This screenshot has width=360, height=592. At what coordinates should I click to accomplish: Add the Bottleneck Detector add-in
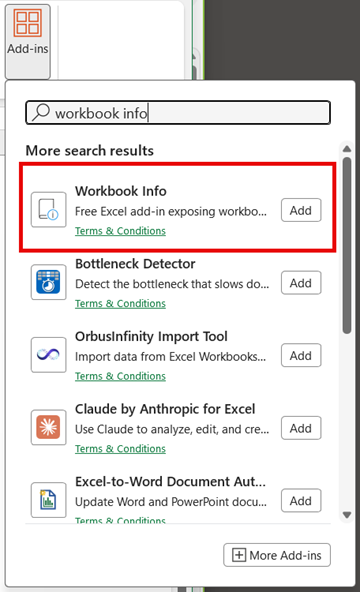coord(301,282)
